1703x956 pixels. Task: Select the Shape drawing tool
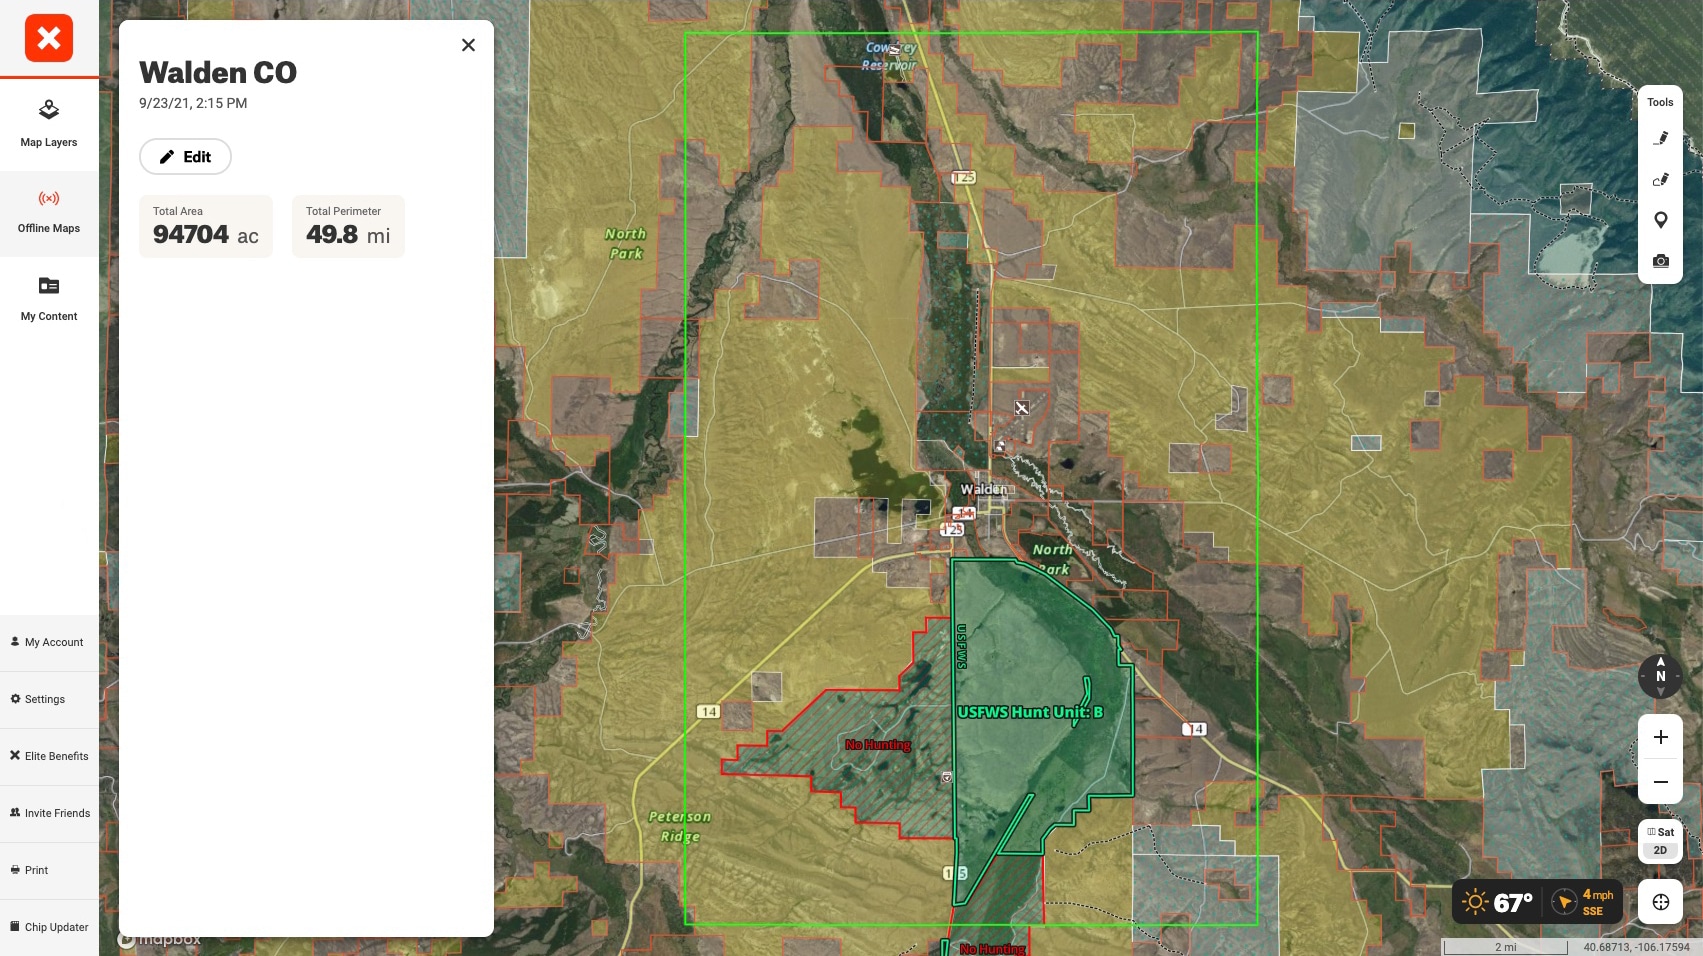tap(1660, 180)
